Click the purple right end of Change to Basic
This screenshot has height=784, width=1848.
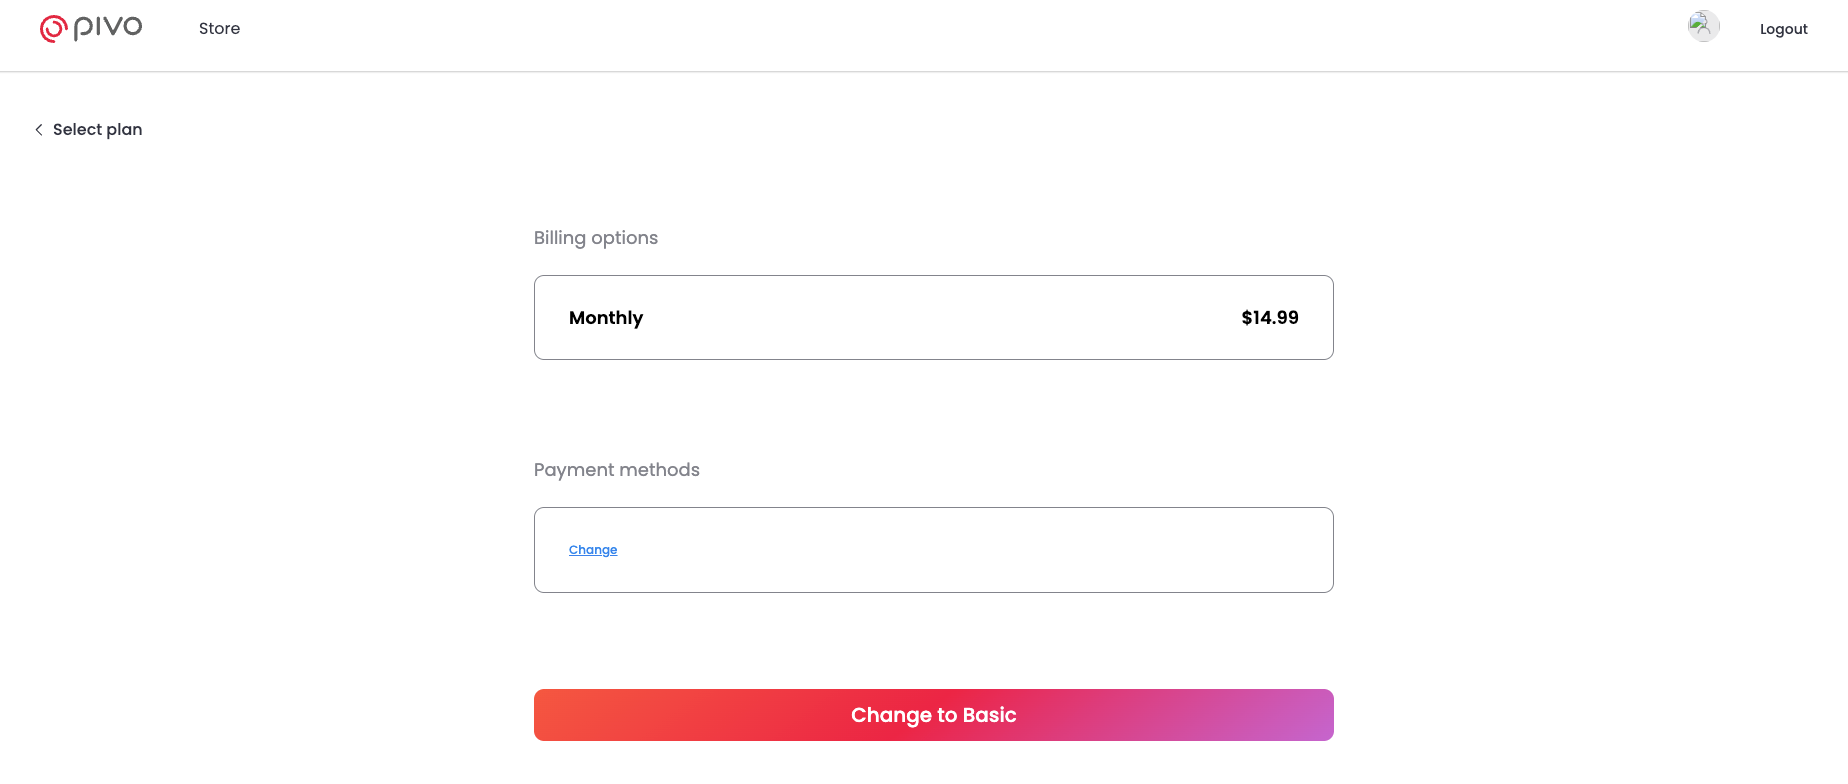pyautogui.click(x=1290, y=715)
